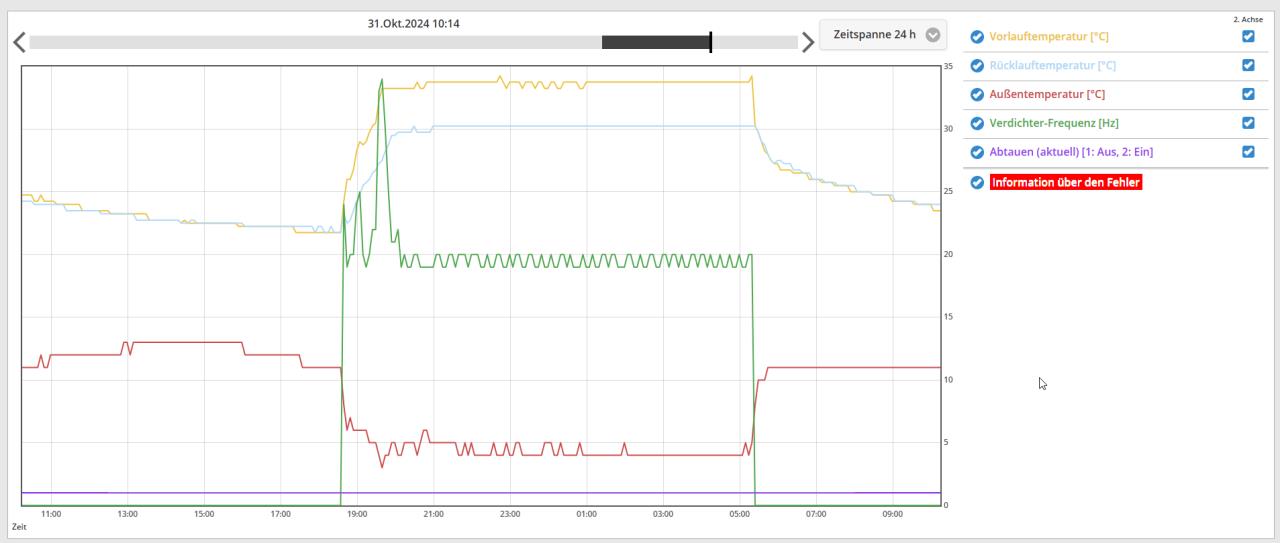Click the 09:00 time axis label
The width and height of the screenshot is (1280, 543).
click(893, 514)
